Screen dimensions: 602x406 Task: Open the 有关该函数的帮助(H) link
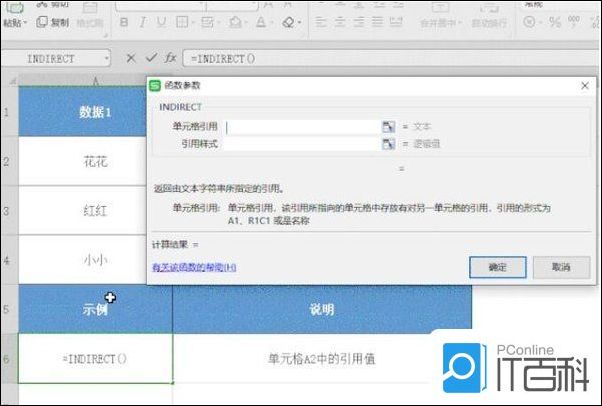[194, 267]
